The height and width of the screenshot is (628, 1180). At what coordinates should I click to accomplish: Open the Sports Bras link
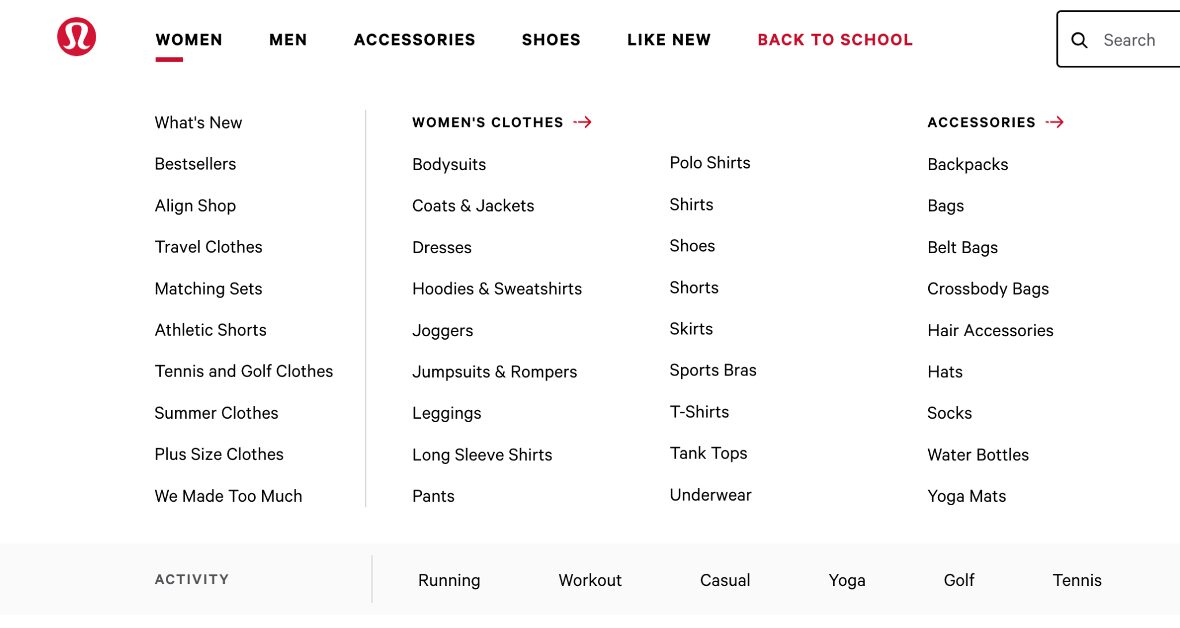coord(713,370)
